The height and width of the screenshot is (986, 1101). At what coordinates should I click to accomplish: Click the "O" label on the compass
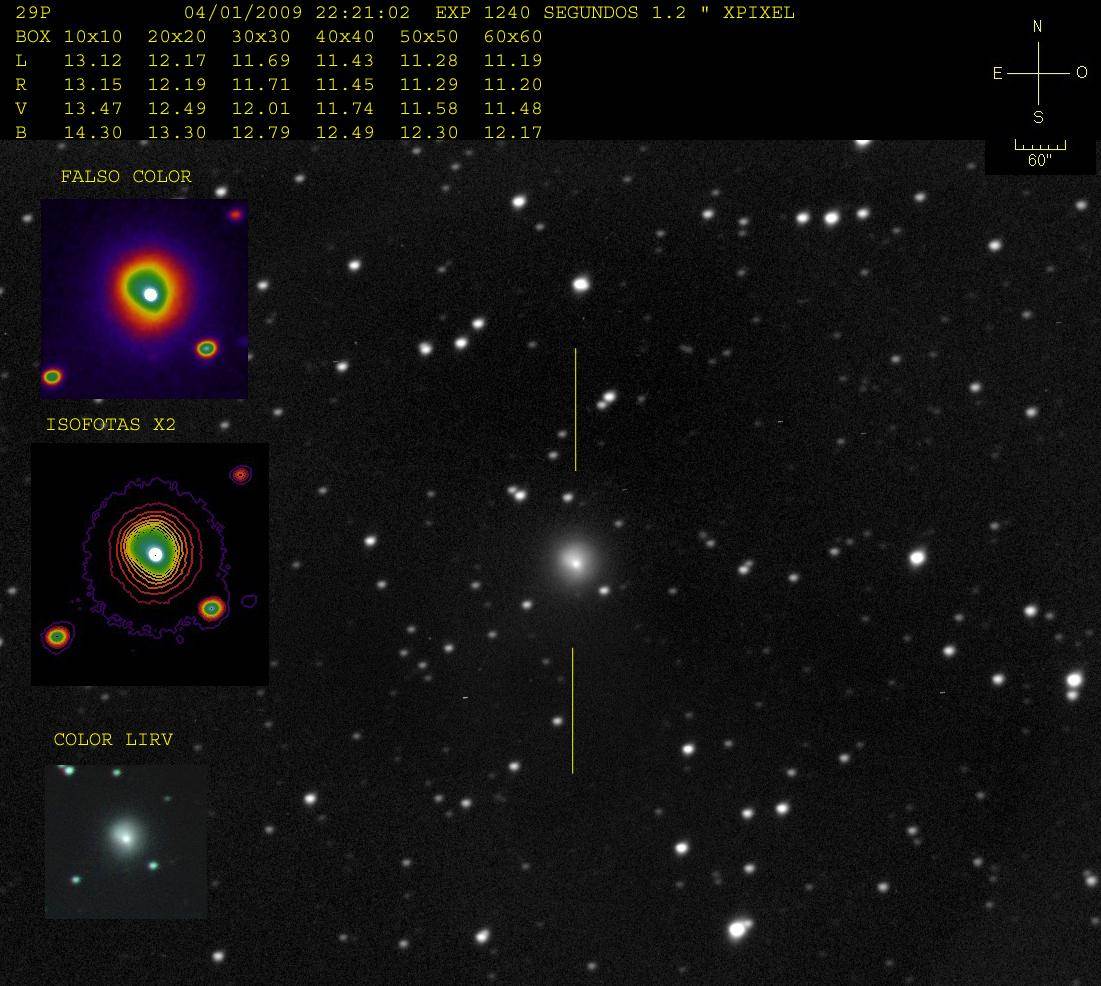point(1081,72)
